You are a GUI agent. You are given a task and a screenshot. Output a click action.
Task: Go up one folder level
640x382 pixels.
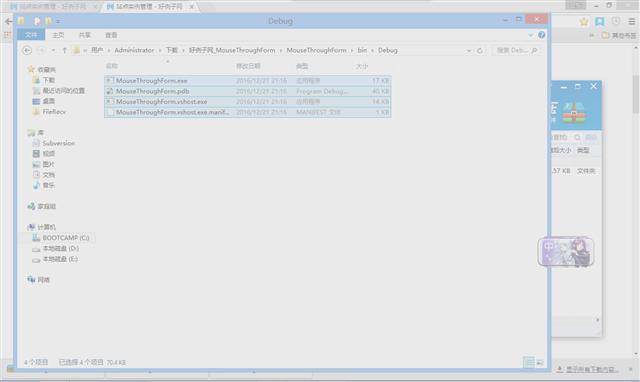pos(64,51)
